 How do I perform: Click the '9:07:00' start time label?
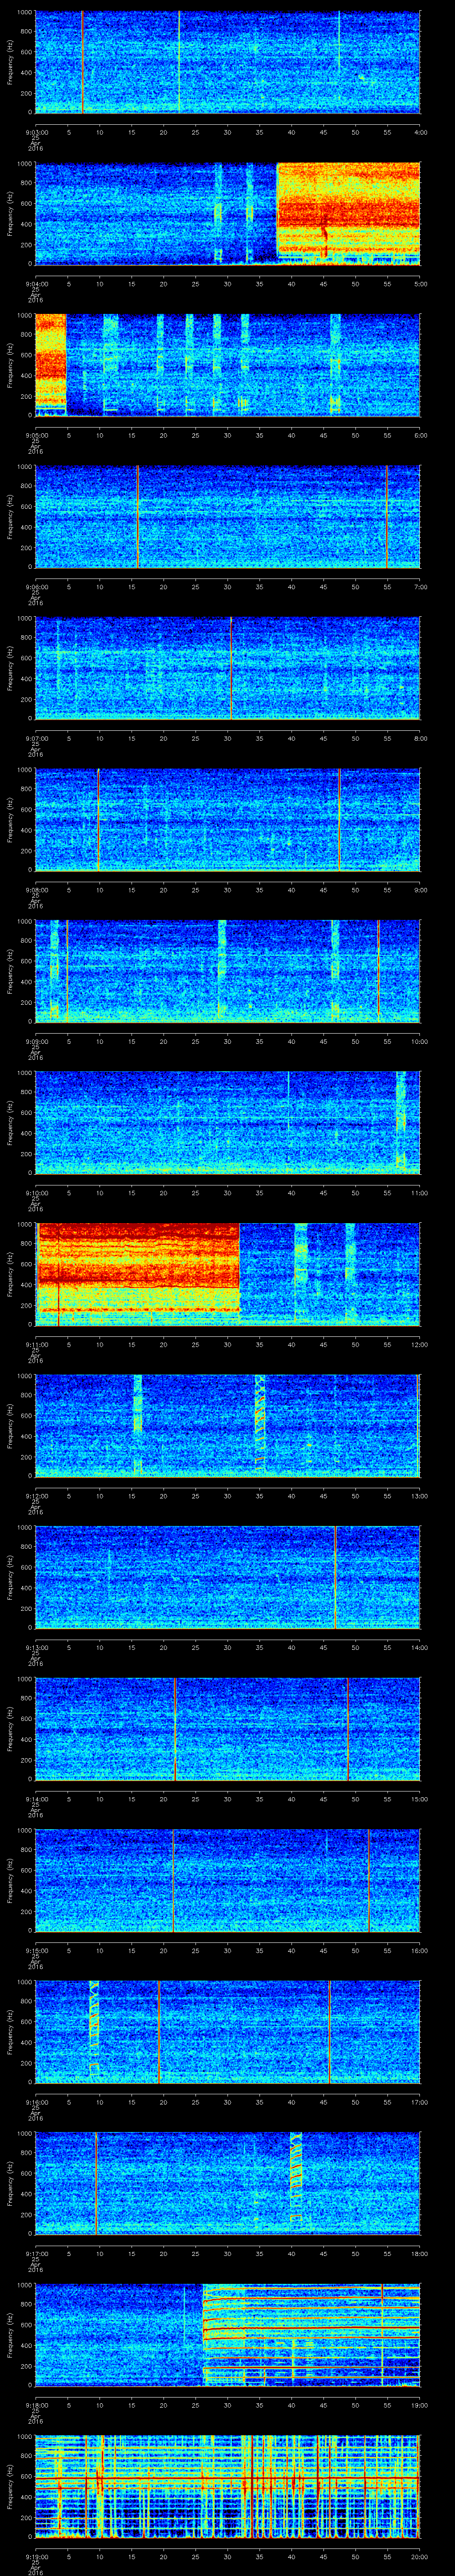point(36,738)
